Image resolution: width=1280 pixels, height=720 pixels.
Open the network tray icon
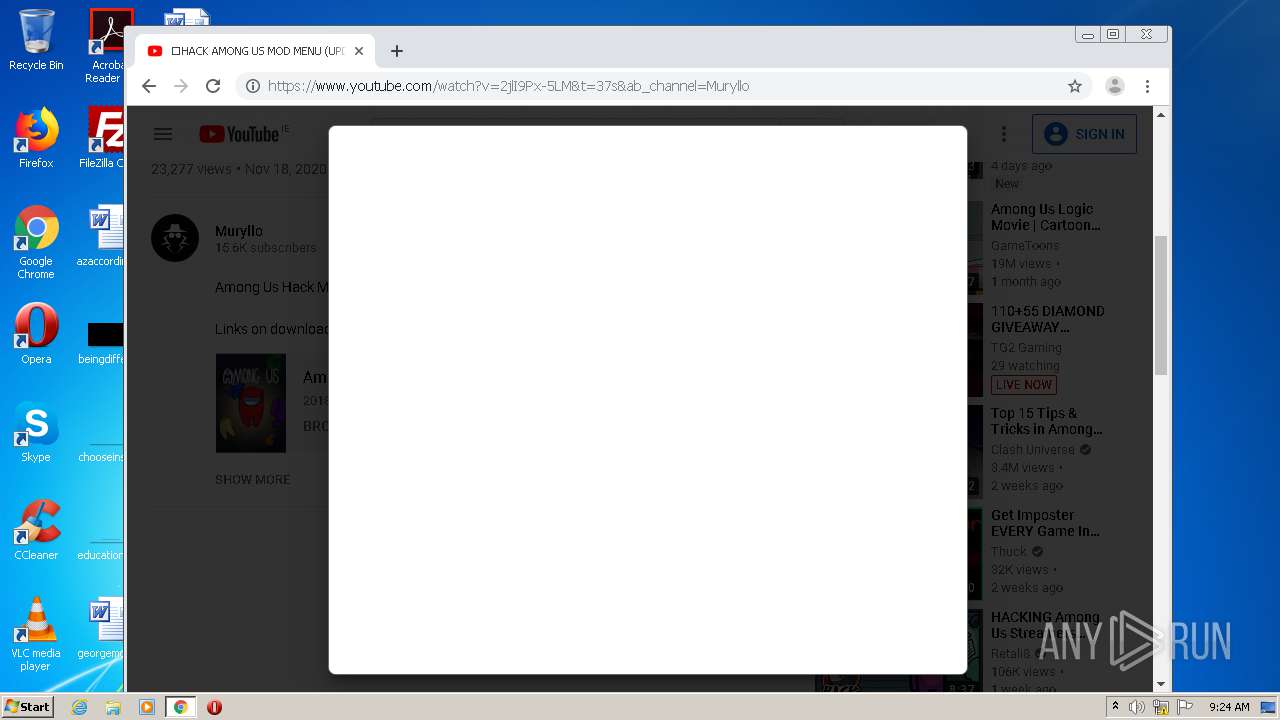pyautogui.click(x=1161, y=707)
